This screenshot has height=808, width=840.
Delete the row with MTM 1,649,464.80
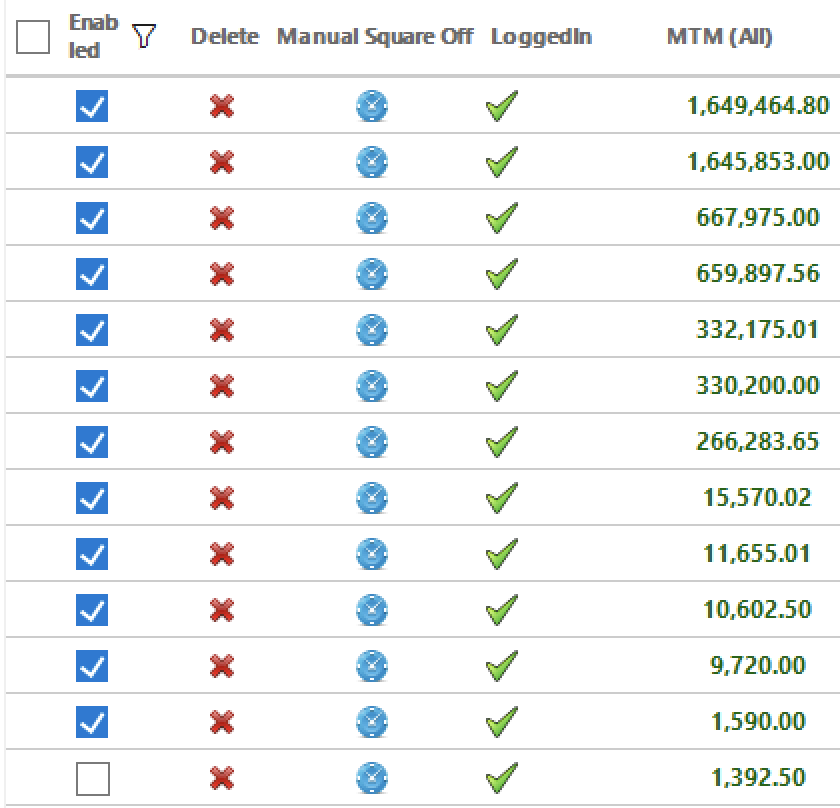click(x=222, y=106)
